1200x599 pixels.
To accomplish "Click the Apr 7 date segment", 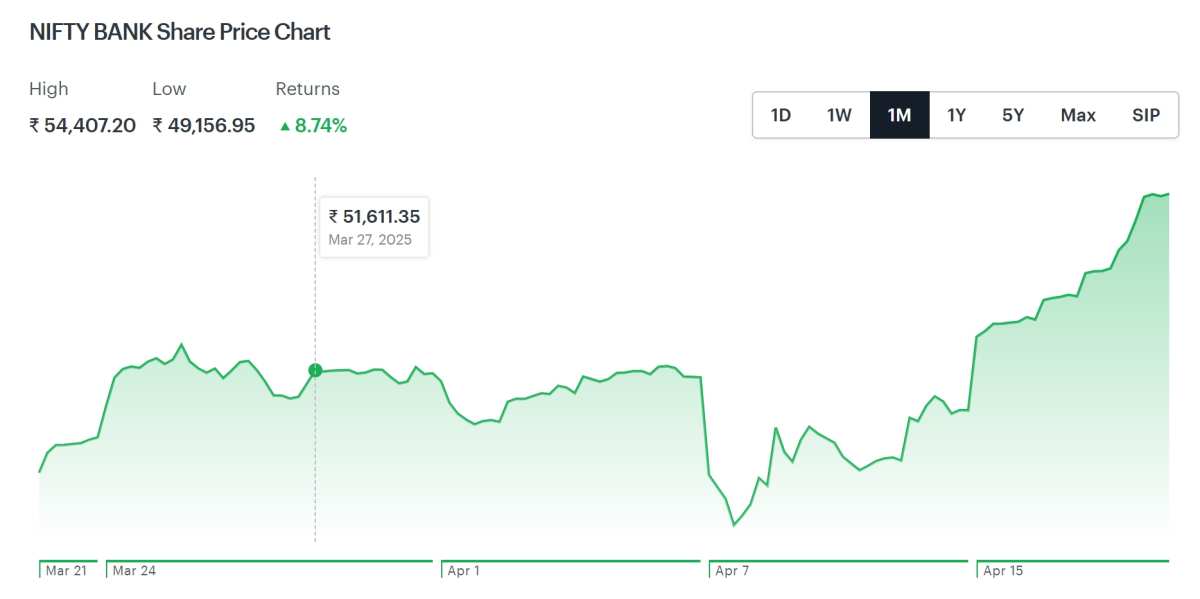I will (x=839, y=569).
